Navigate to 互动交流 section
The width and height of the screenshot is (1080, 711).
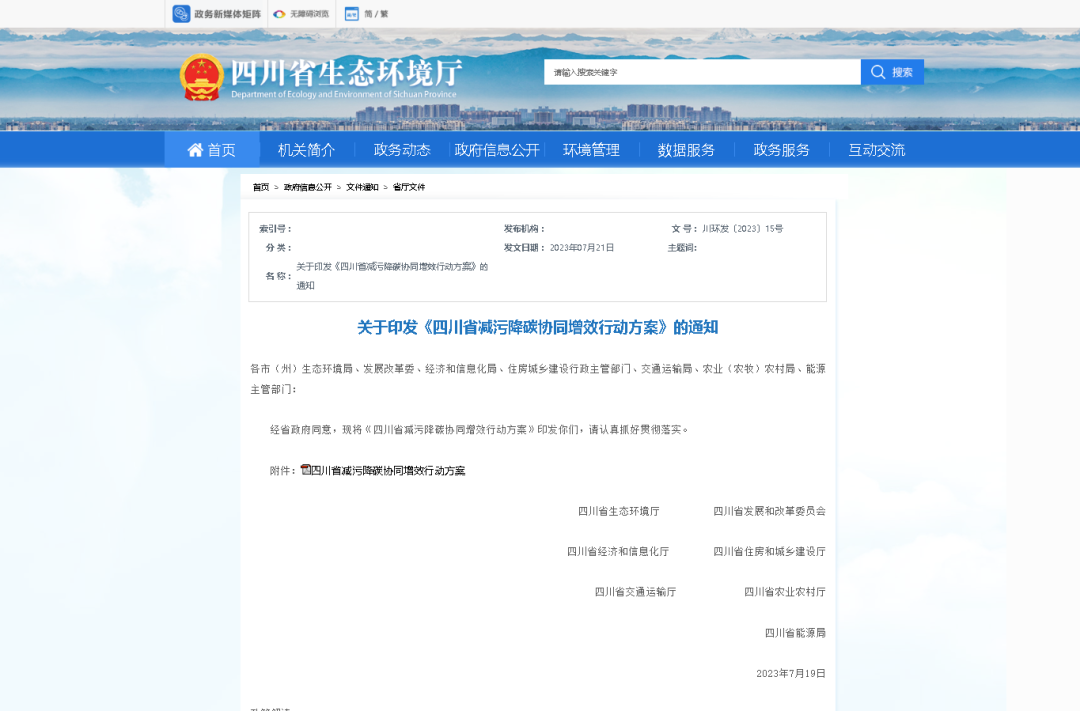[x=876, y=150]
